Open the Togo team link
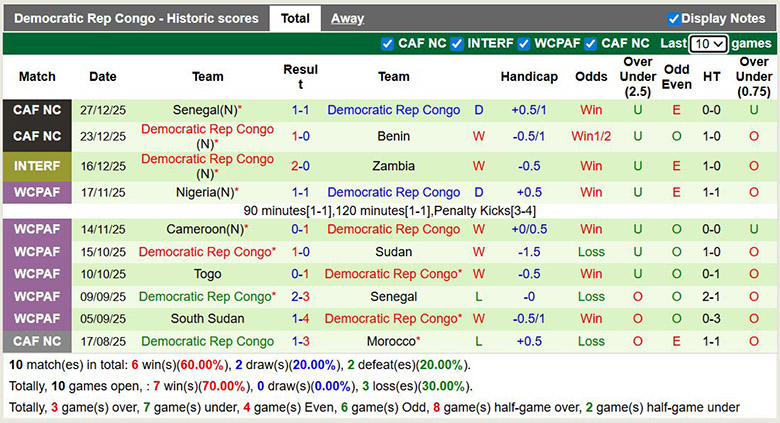 pyautogui.click(x=208, y=274)
